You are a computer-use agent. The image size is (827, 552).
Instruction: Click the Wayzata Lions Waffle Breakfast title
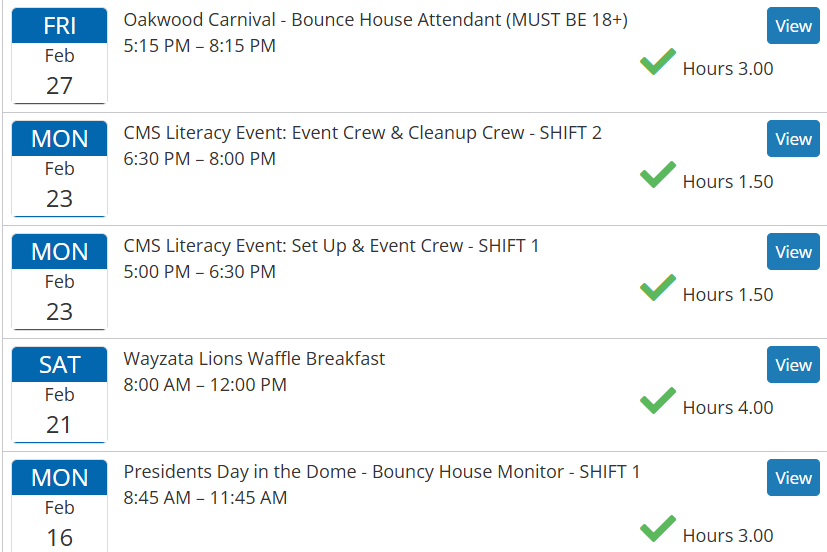pyautogui.click(x=254, y=359)
